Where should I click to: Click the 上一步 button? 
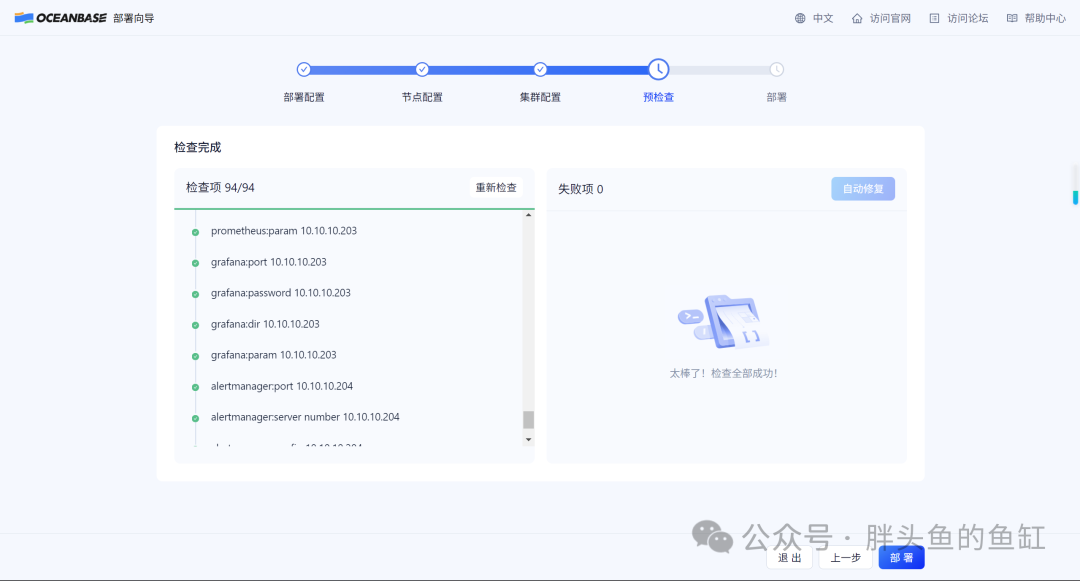(x=846, y=558)
